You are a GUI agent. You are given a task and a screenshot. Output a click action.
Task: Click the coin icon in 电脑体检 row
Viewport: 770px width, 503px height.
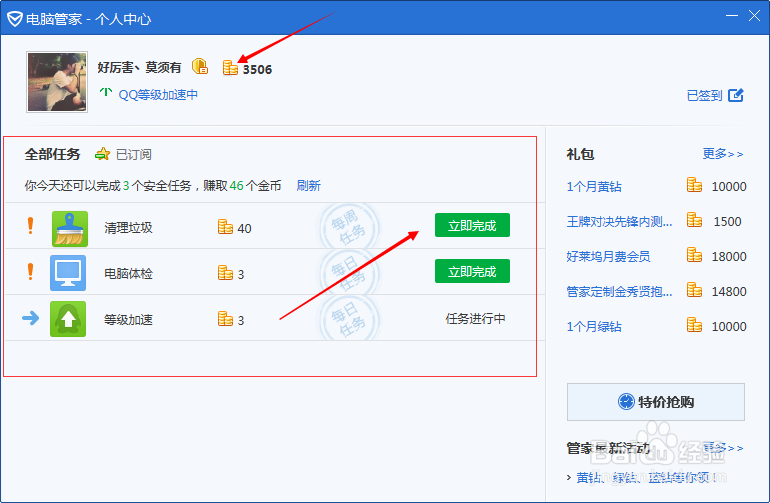(225, 272)
